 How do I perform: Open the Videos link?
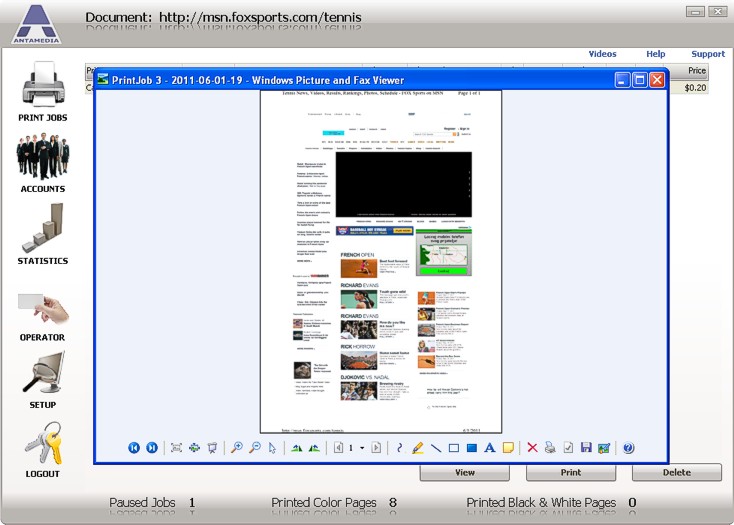coord(602,54)
